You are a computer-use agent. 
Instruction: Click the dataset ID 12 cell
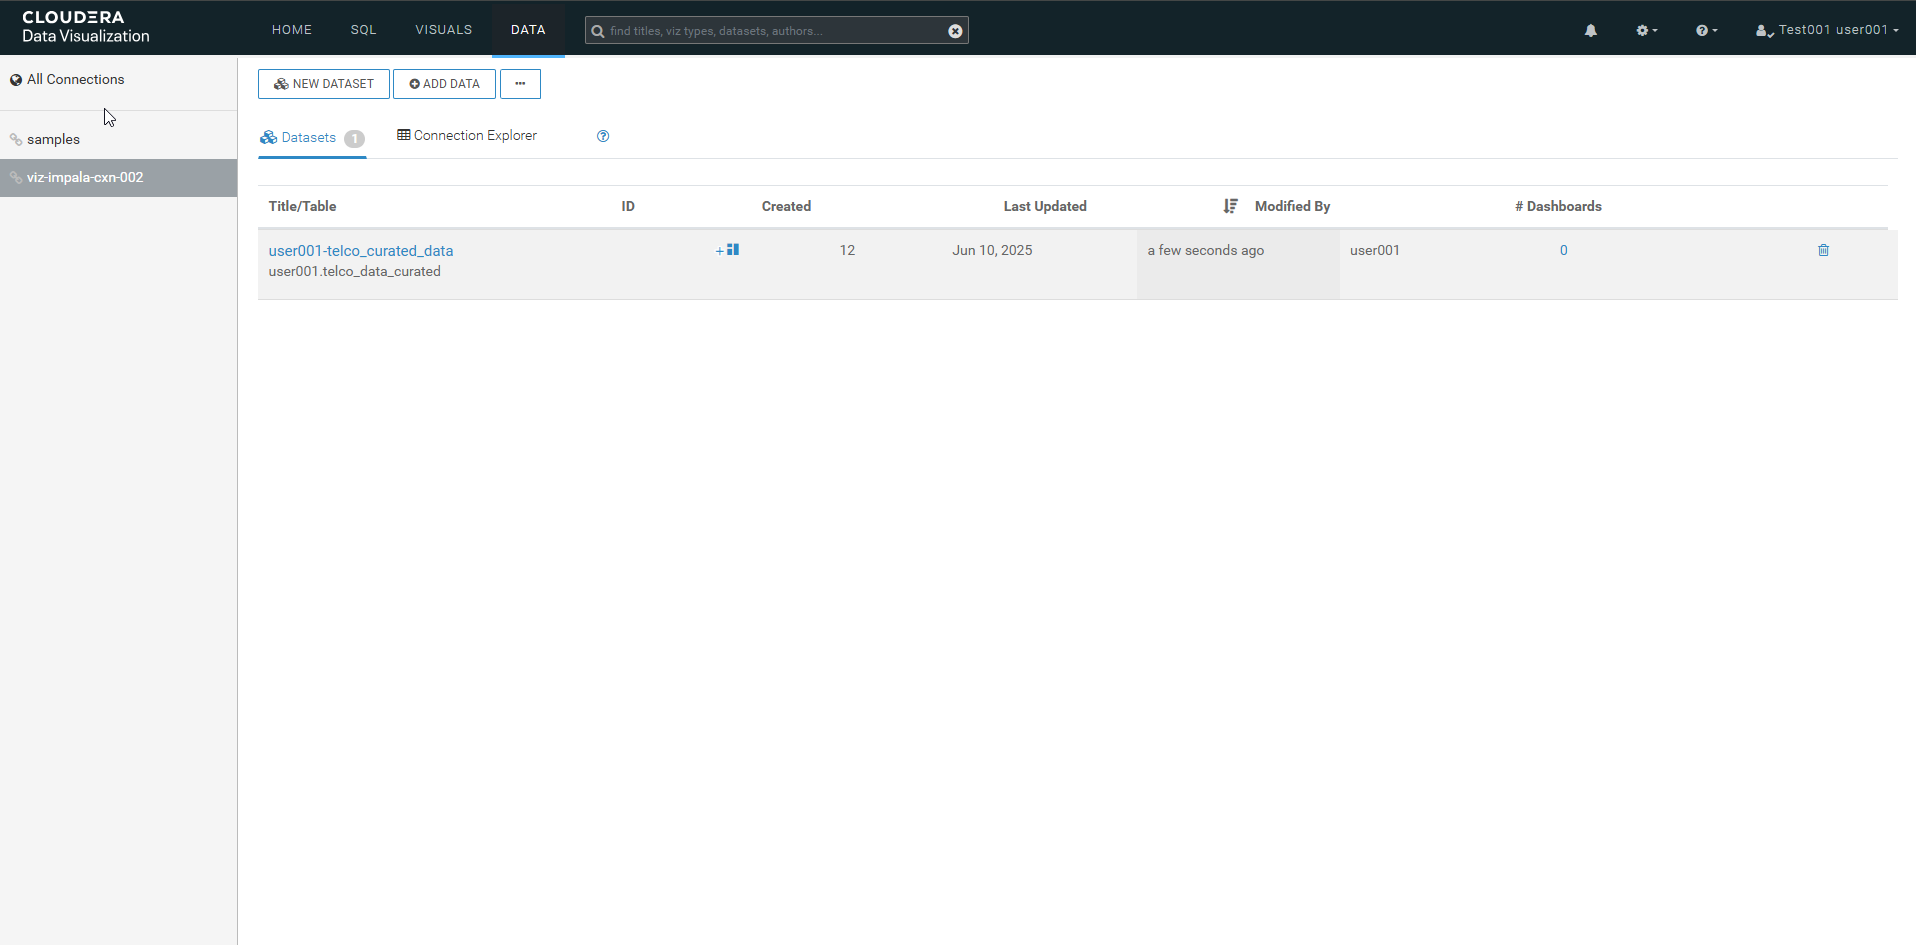[847, 250]
